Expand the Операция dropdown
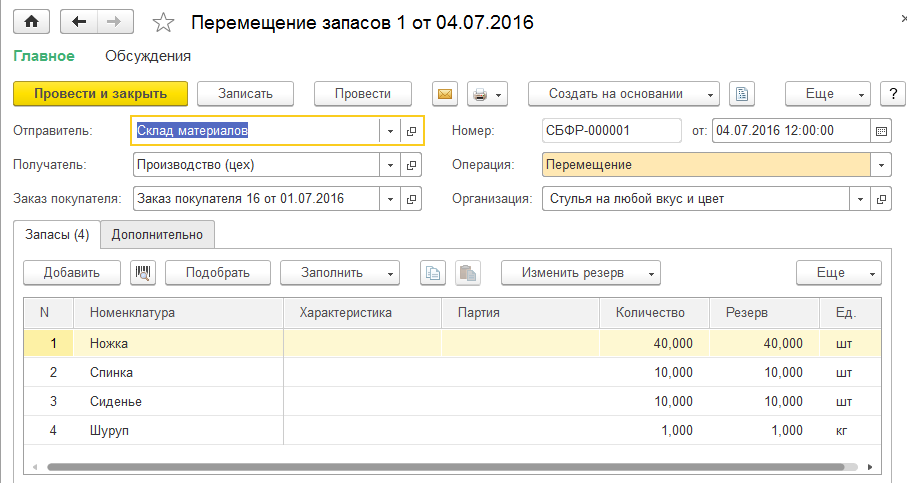This screenshot has height=483, width=907. tap(881, 165)
